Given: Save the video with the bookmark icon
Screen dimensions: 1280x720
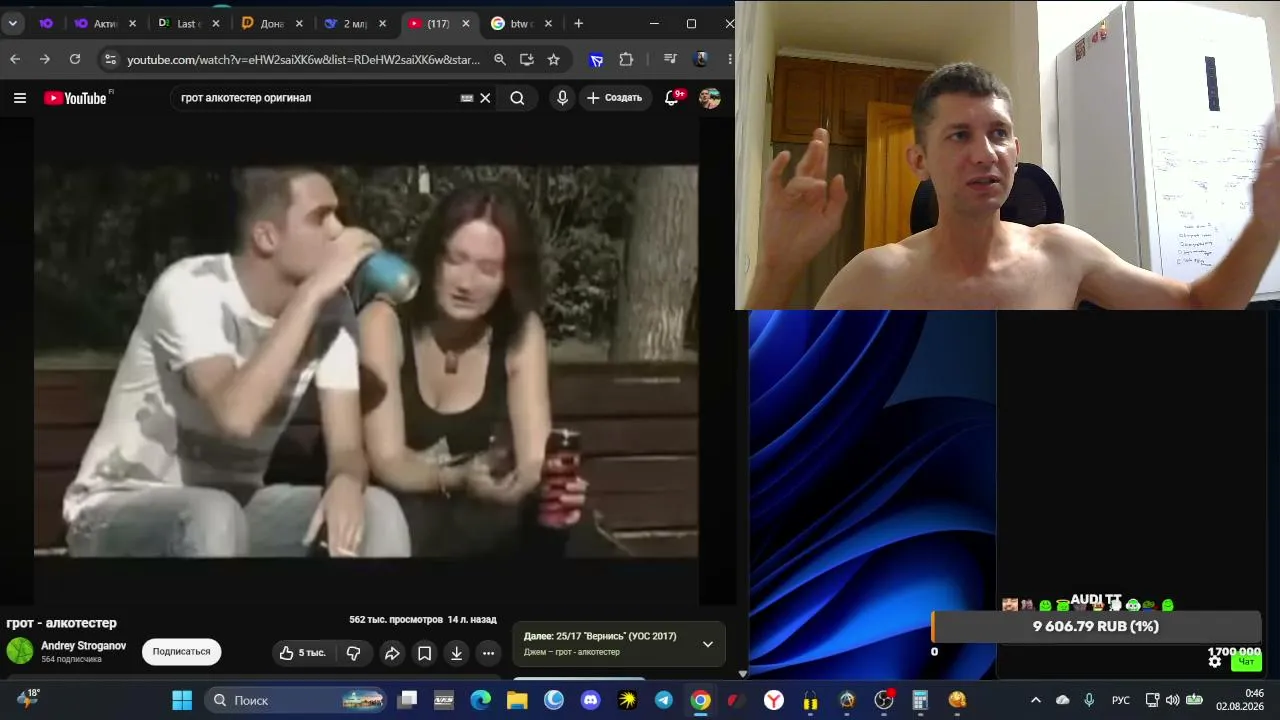Looking at the screenshot, I should tap(424, 653).
